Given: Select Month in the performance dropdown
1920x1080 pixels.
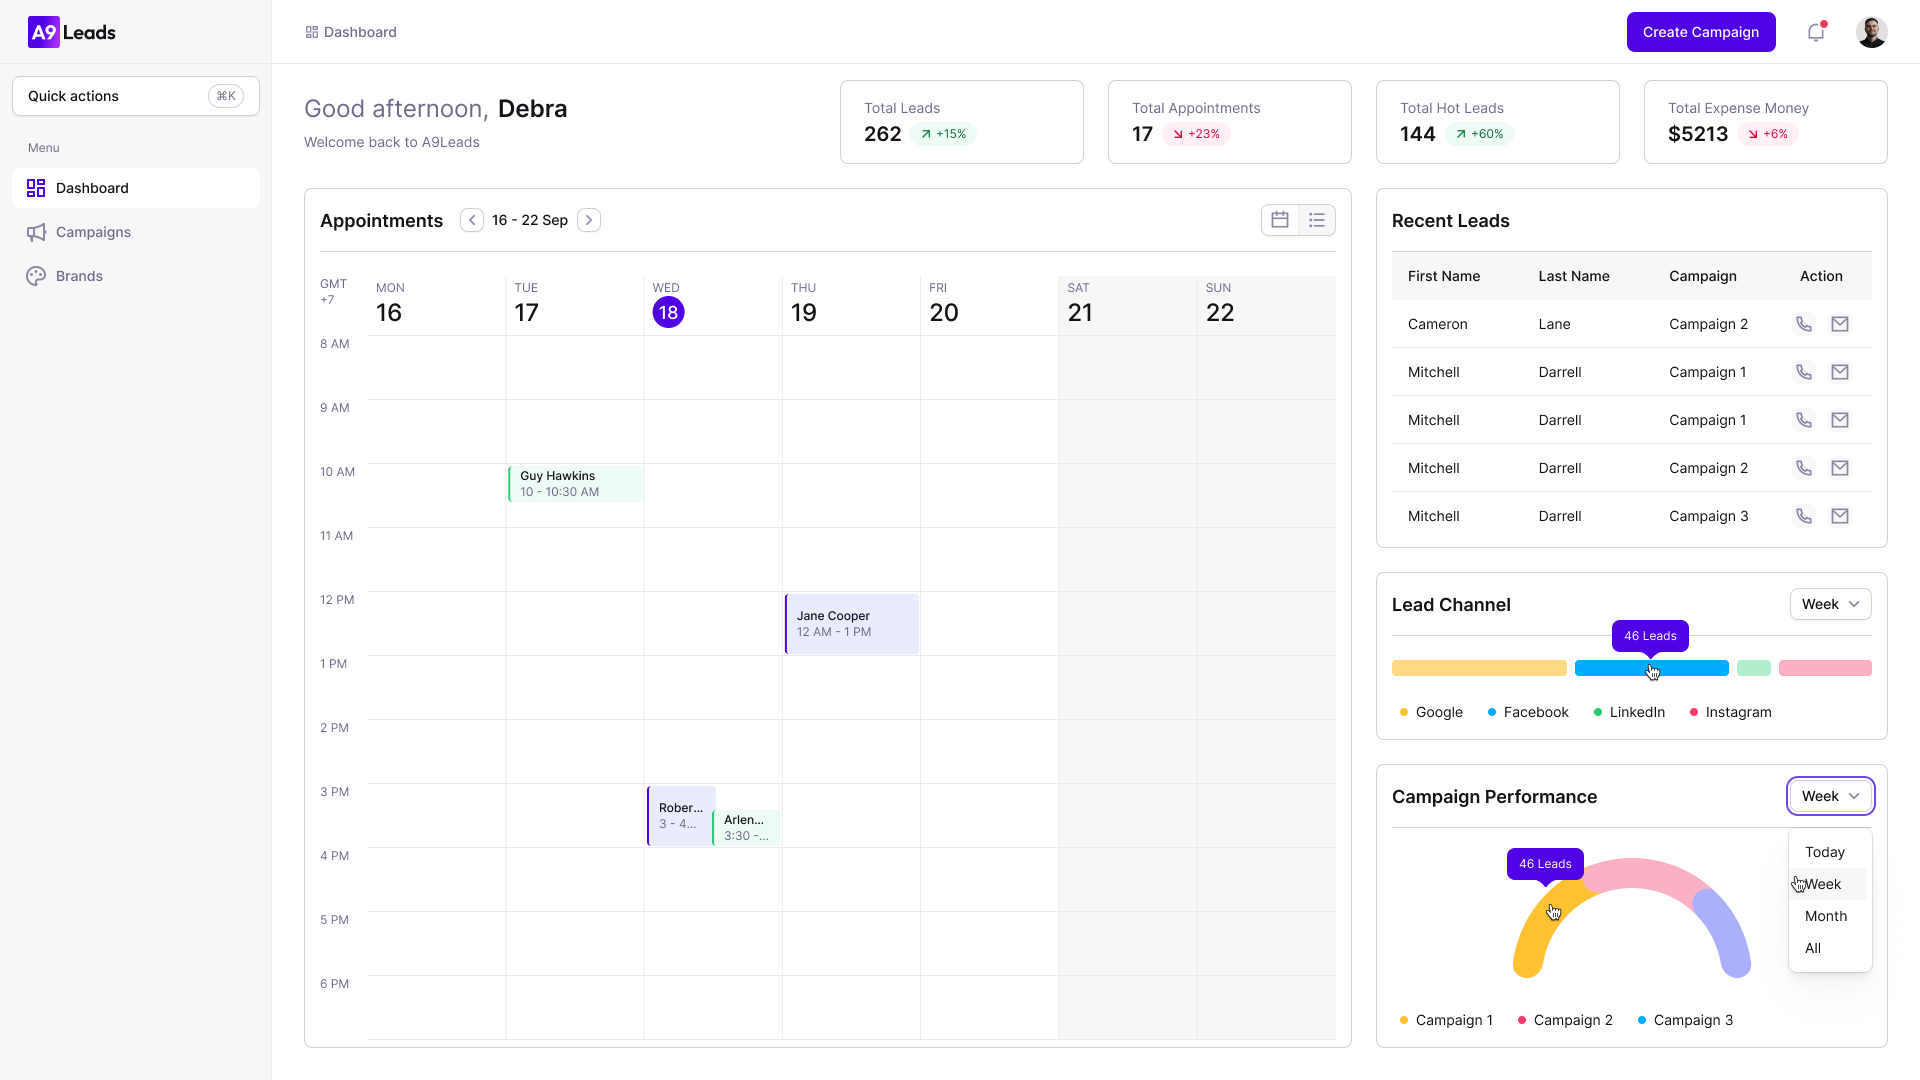Looking at the screenshot, I should coord(1825,916).
